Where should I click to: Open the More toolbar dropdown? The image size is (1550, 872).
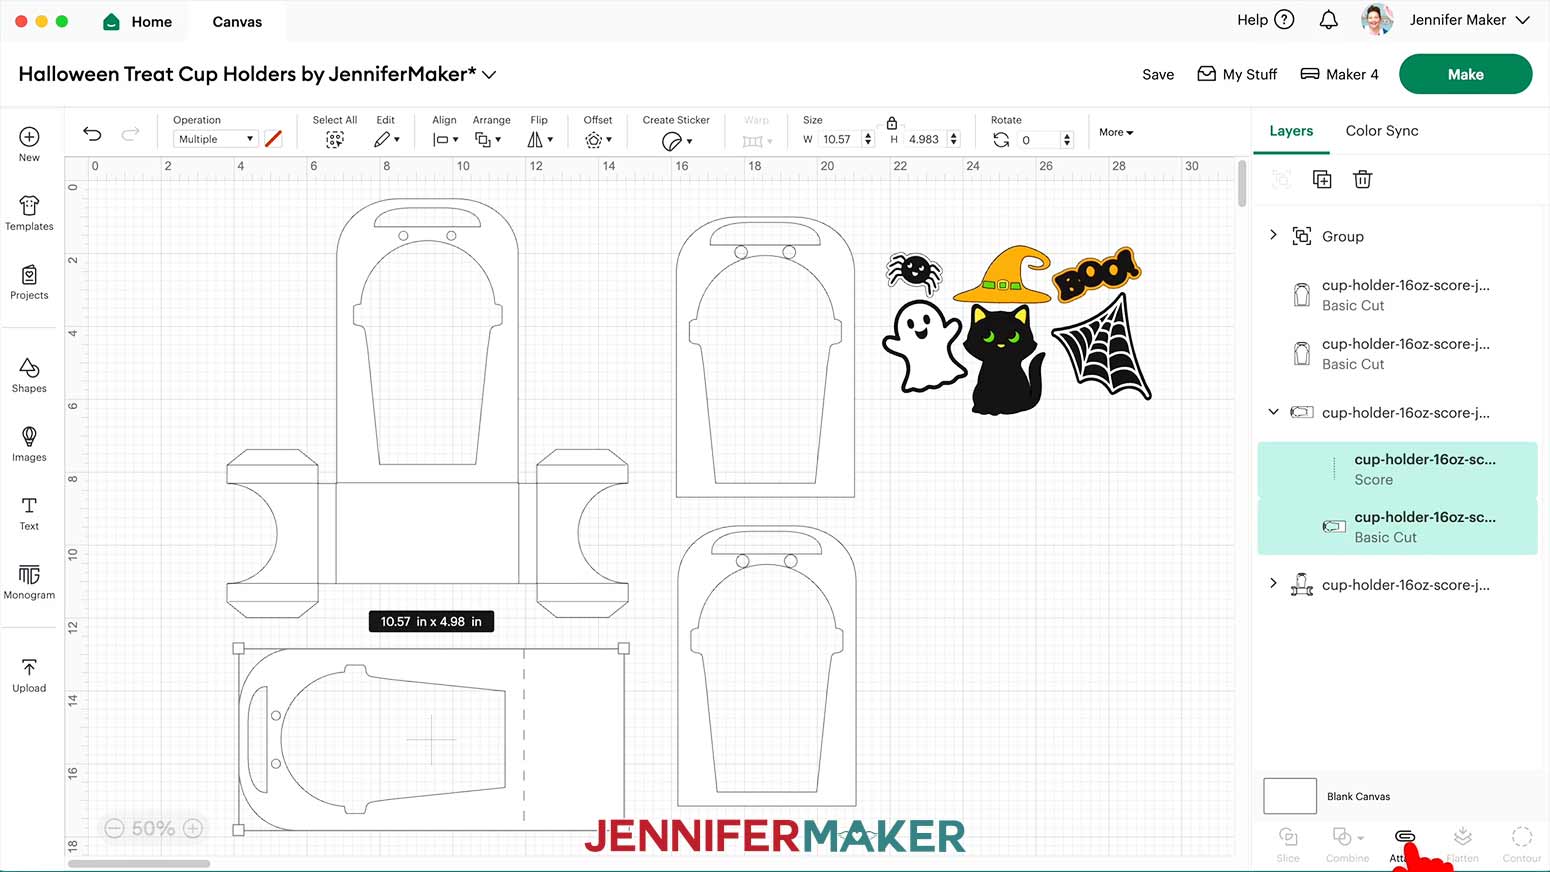pos(1116,132)
